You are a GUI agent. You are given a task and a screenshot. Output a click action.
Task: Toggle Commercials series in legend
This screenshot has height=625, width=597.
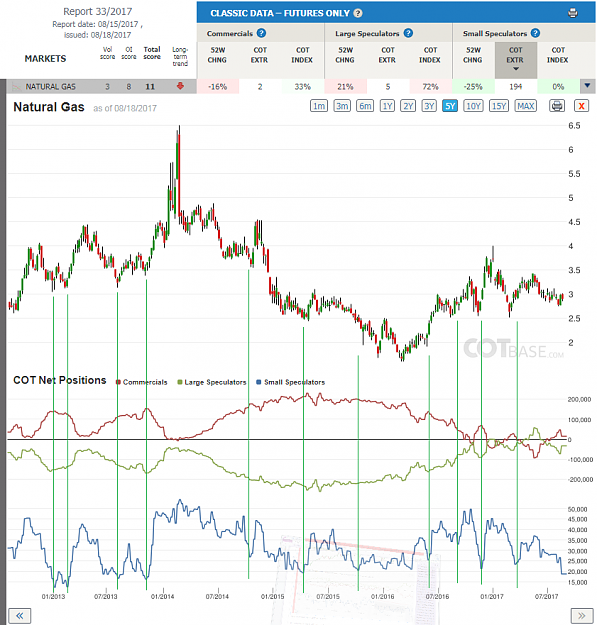pos(141,382)
